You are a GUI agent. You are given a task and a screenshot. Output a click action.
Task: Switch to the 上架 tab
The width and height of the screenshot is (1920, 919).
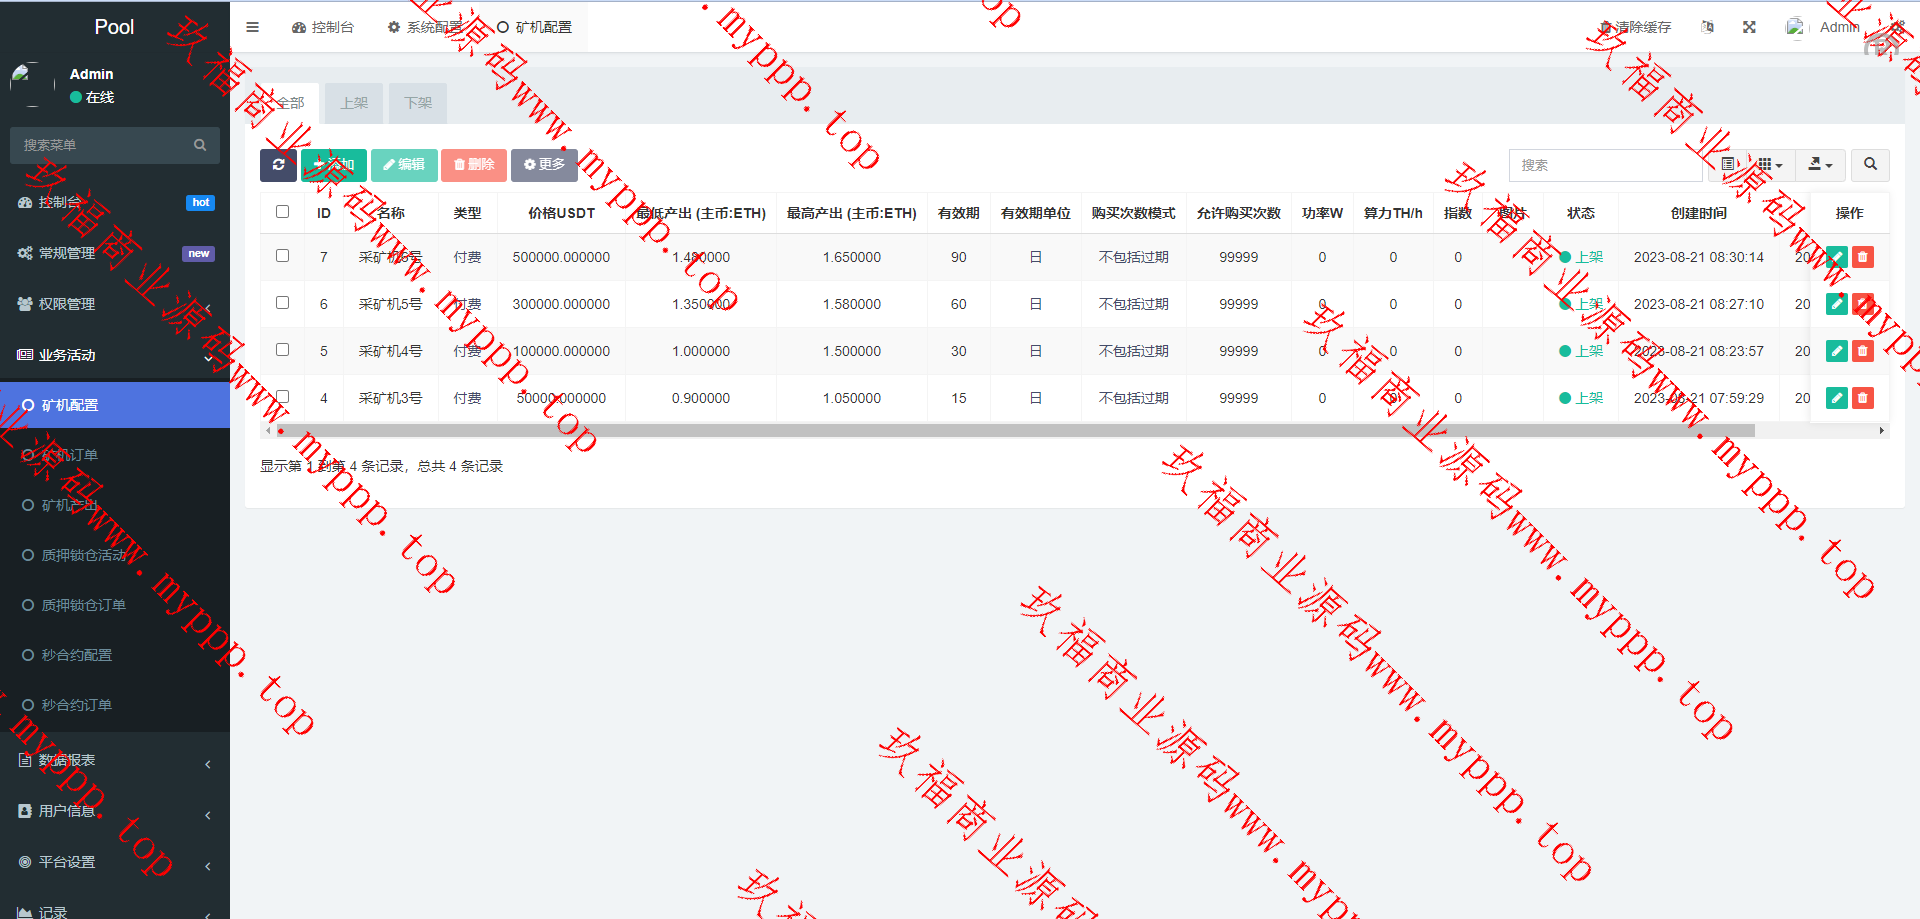tap(354, 103)
